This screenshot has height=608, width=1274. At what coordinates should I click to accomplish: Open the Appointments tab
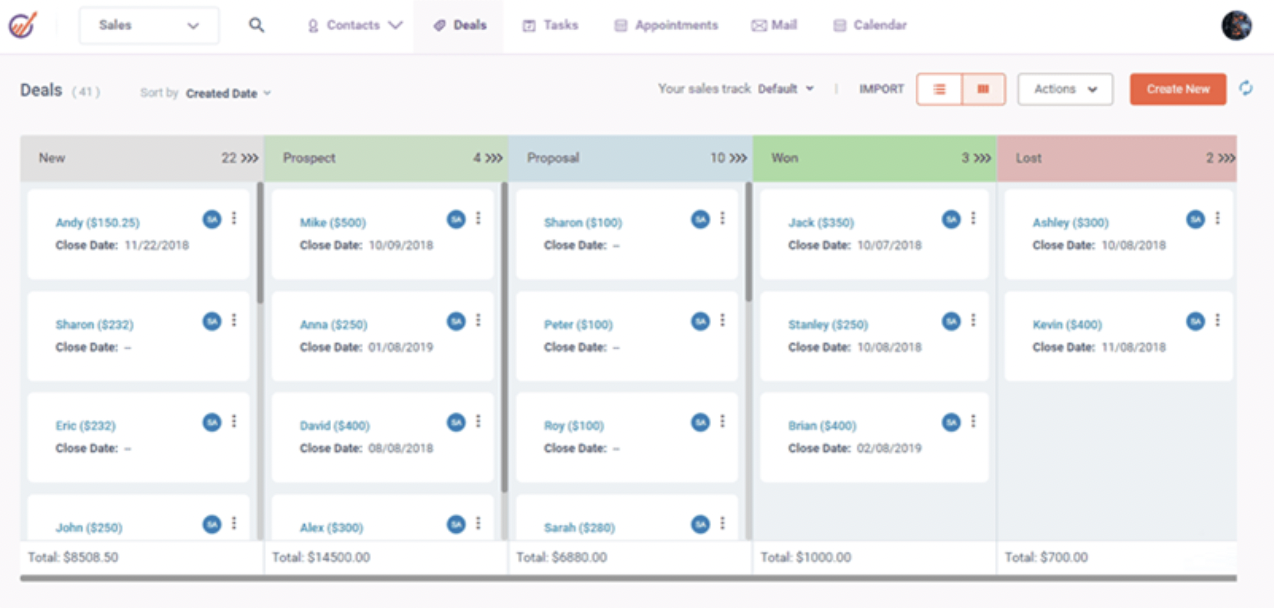pyautogui.click(x=666, y=26)
